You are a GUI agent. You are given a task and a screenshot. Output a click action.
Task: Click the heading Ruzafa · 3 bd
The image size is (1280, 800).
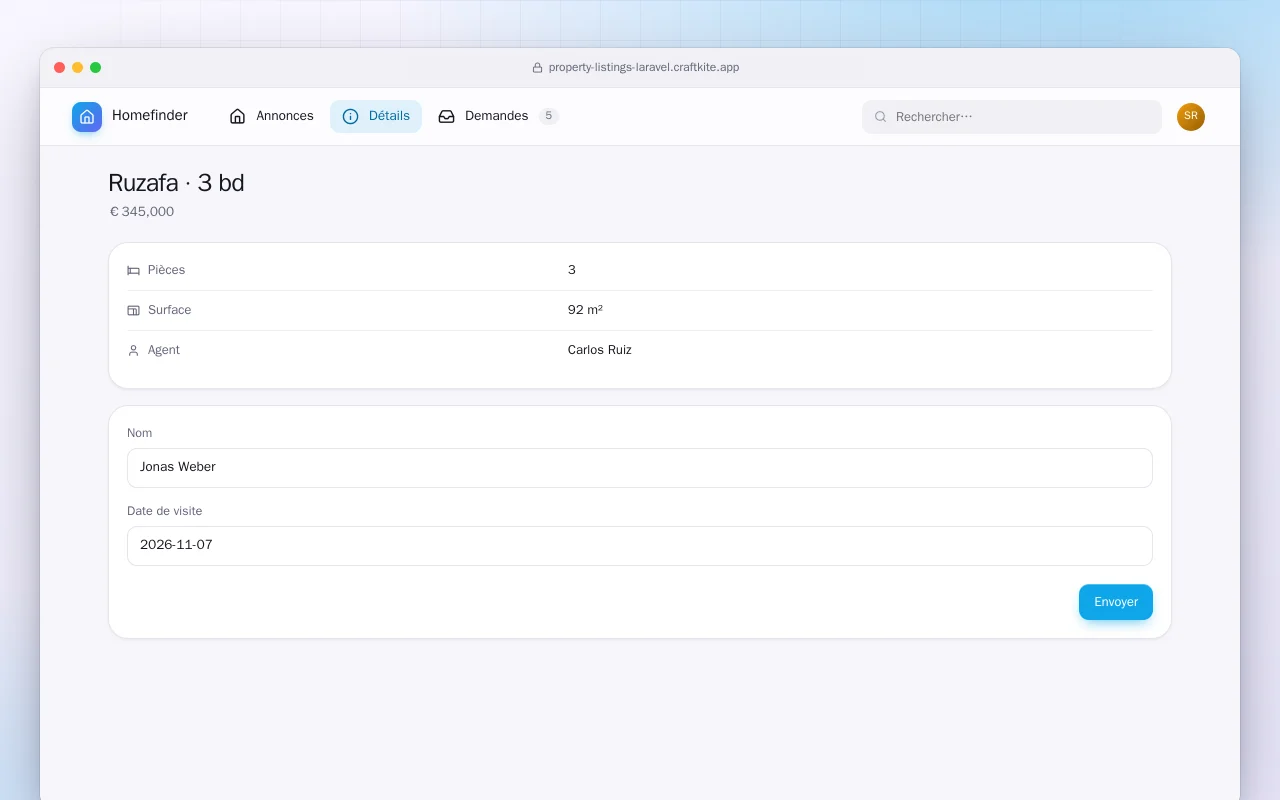click(x=176, y=183)
